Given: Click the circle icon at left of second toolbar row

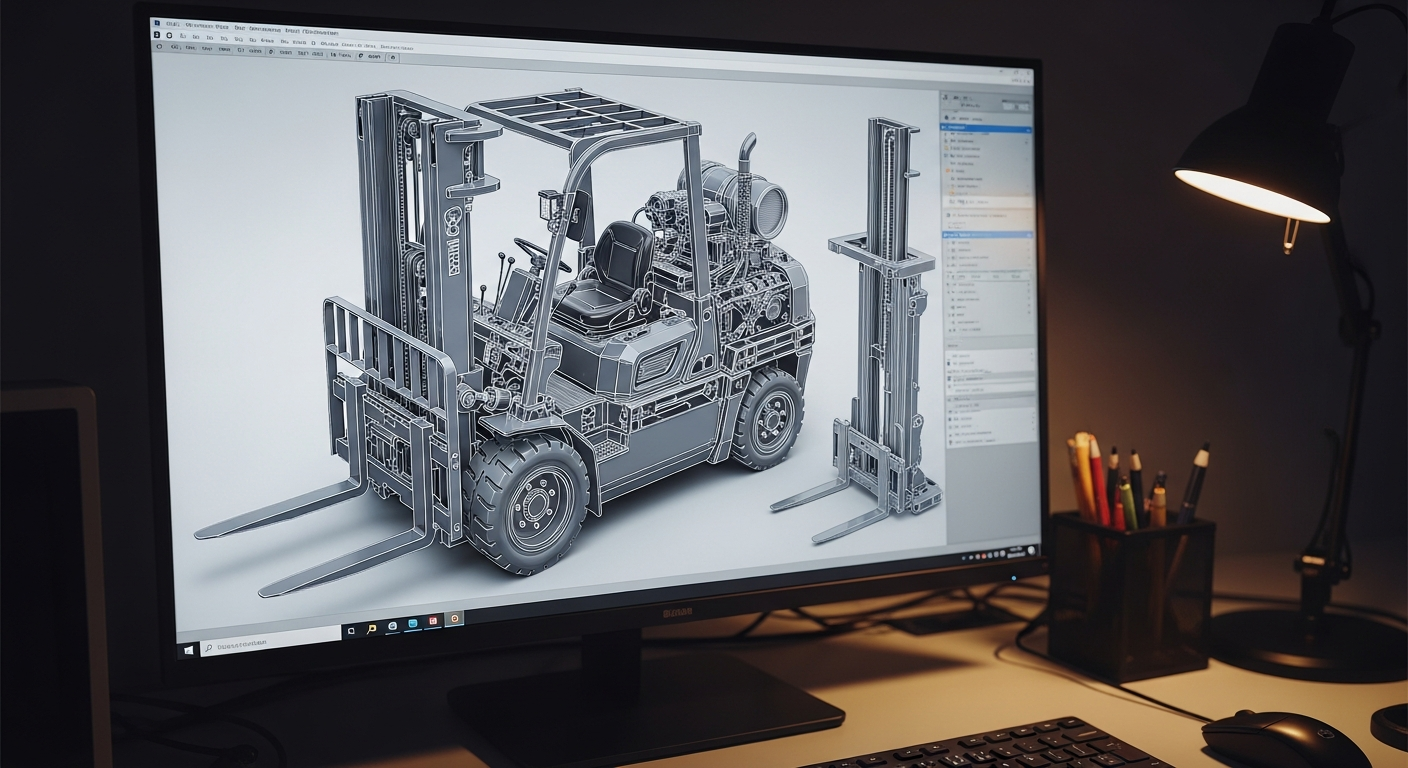Looking at the screenshot, I should tap(158, 46).
